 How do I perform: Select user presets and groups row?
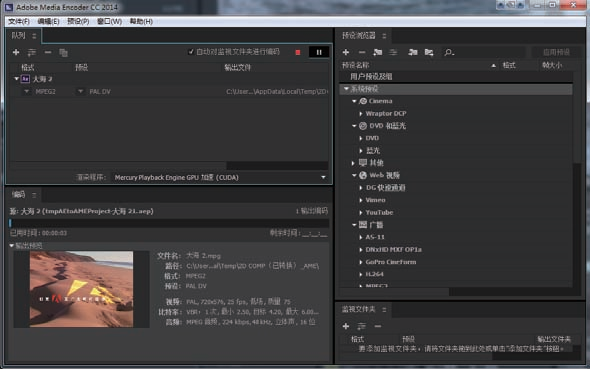[455, 76]
